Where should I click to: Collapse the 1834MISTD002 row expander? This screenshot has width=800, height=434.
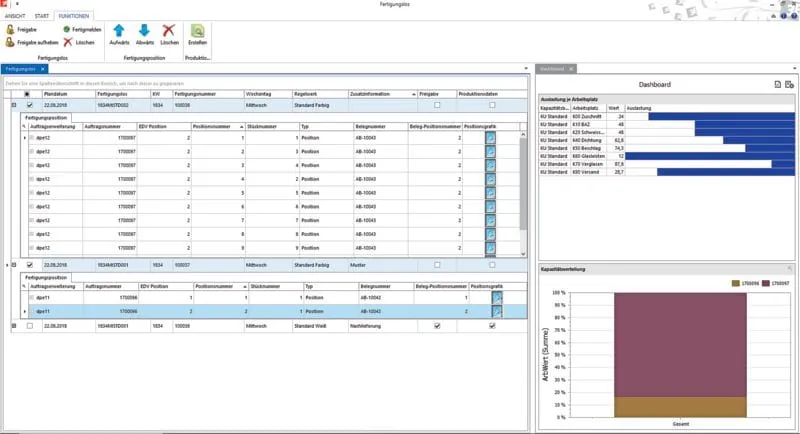coord(13,104)
